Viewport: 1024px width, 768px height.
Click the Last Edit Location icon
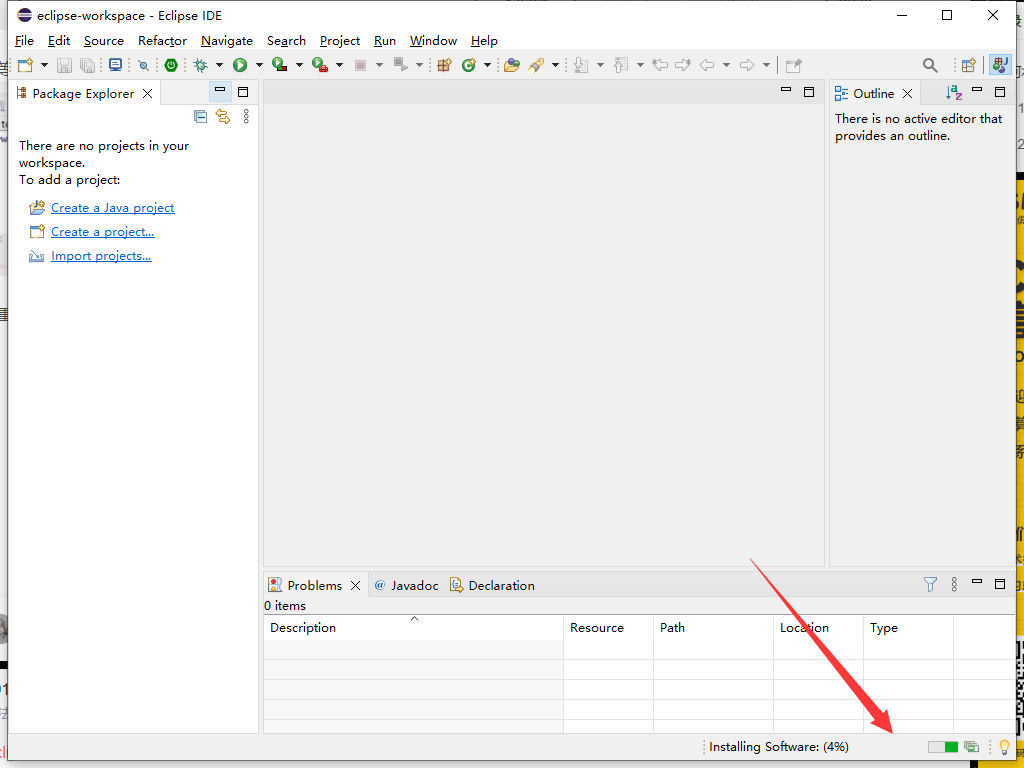click(x=660, y=65)
